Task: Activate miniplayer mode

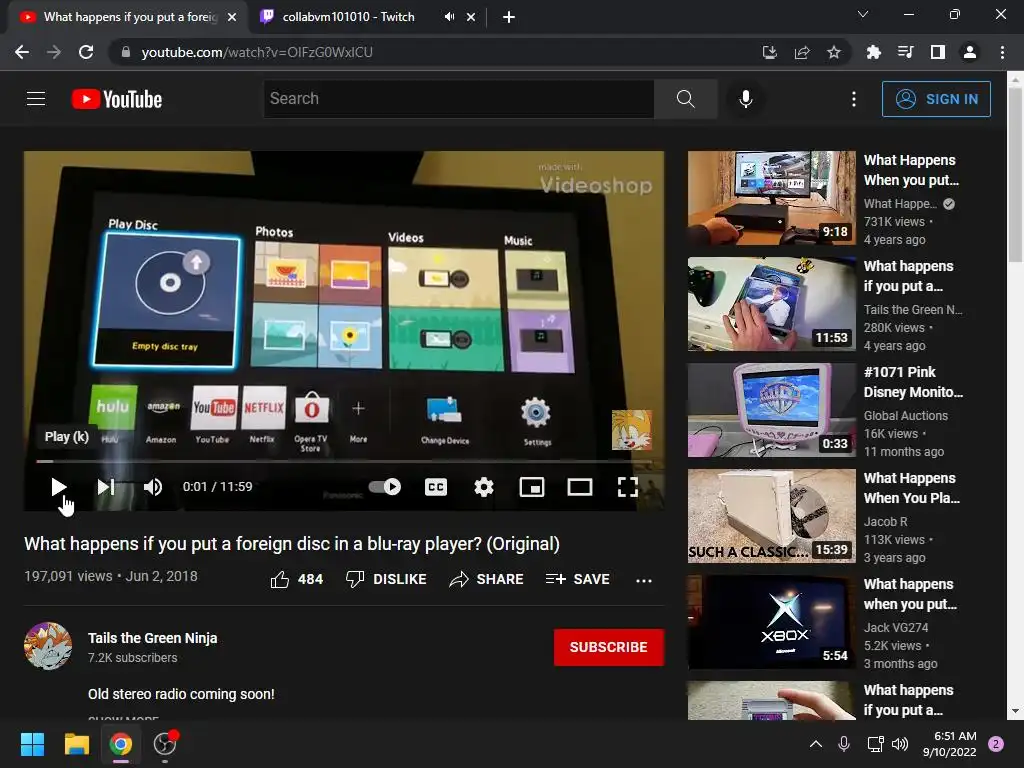Action: (x=532, y=487)
